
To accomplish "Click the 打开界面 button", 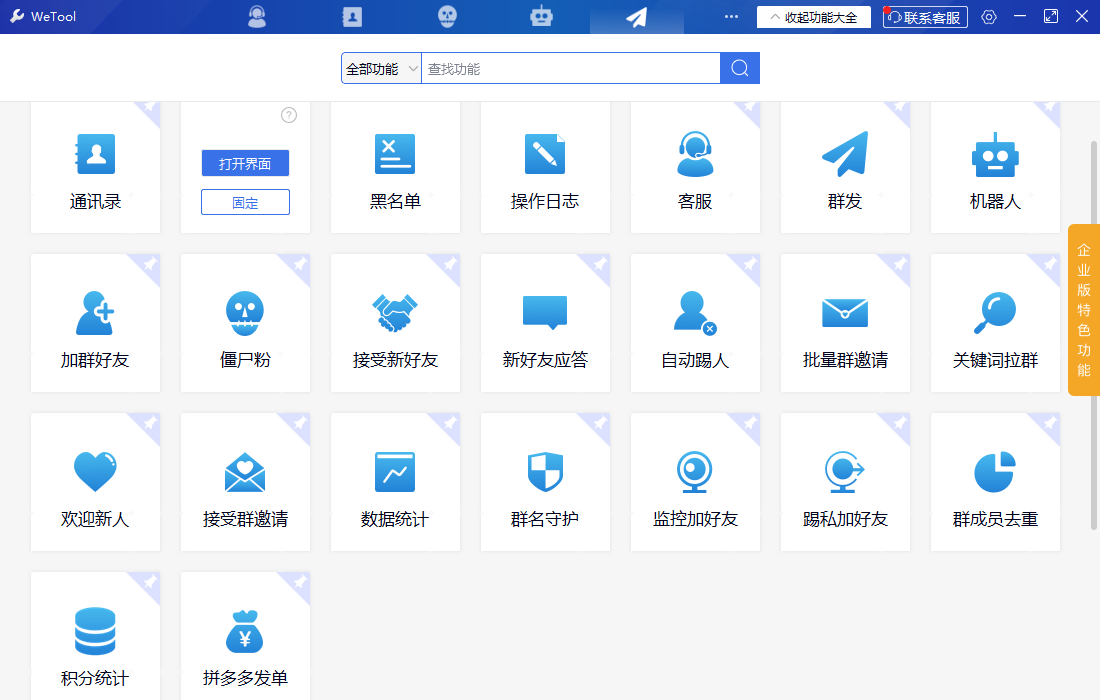I will click(x=245, y=163).
